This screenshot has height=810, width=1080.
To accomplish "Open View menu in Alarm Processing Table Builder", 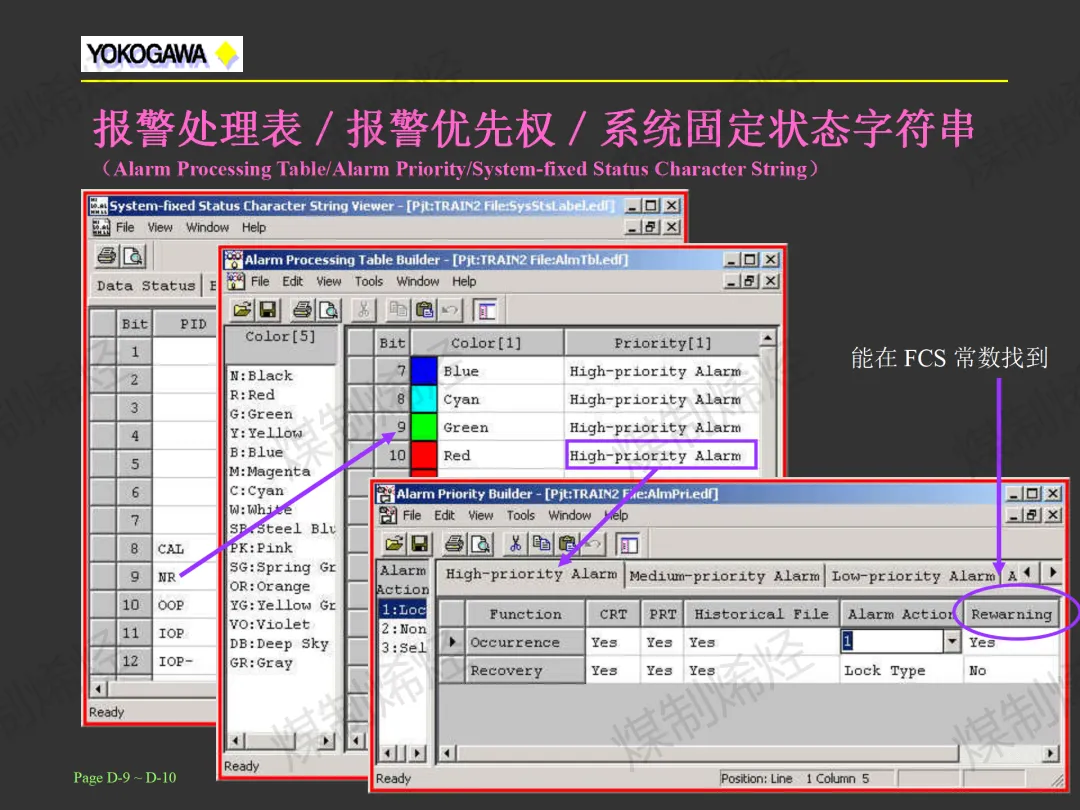I will click(x=329, y=281).
